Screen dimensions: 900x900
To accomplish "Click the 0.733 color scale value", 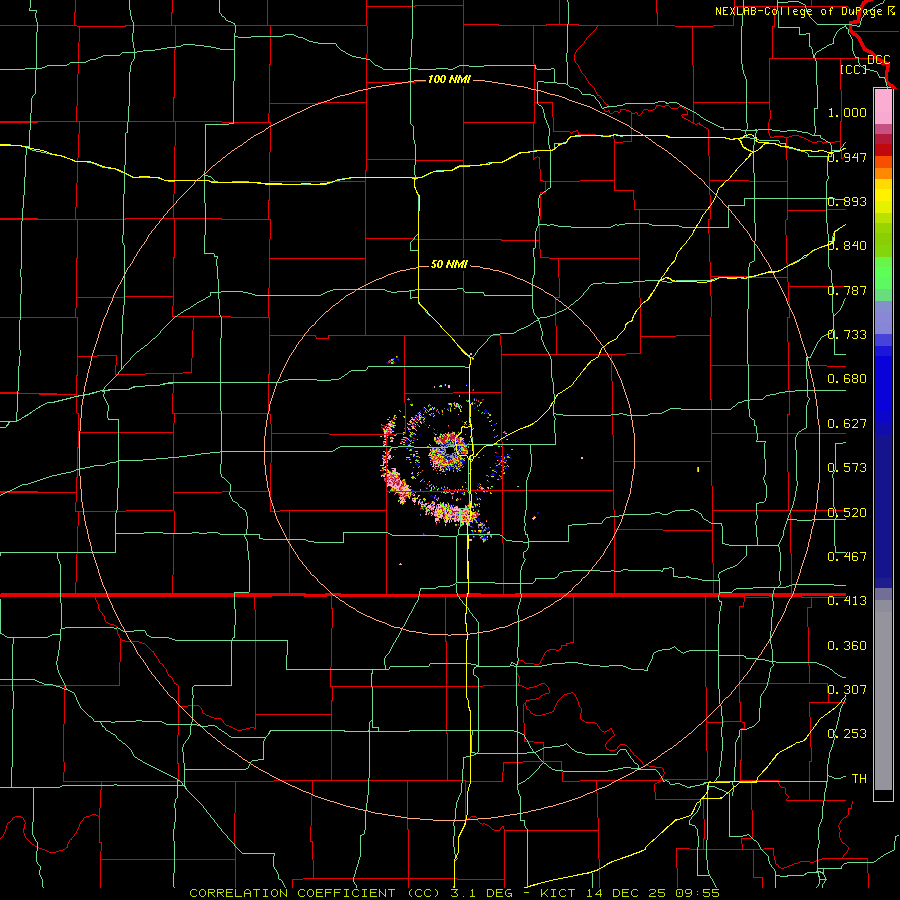I will (x=847, y=335).
